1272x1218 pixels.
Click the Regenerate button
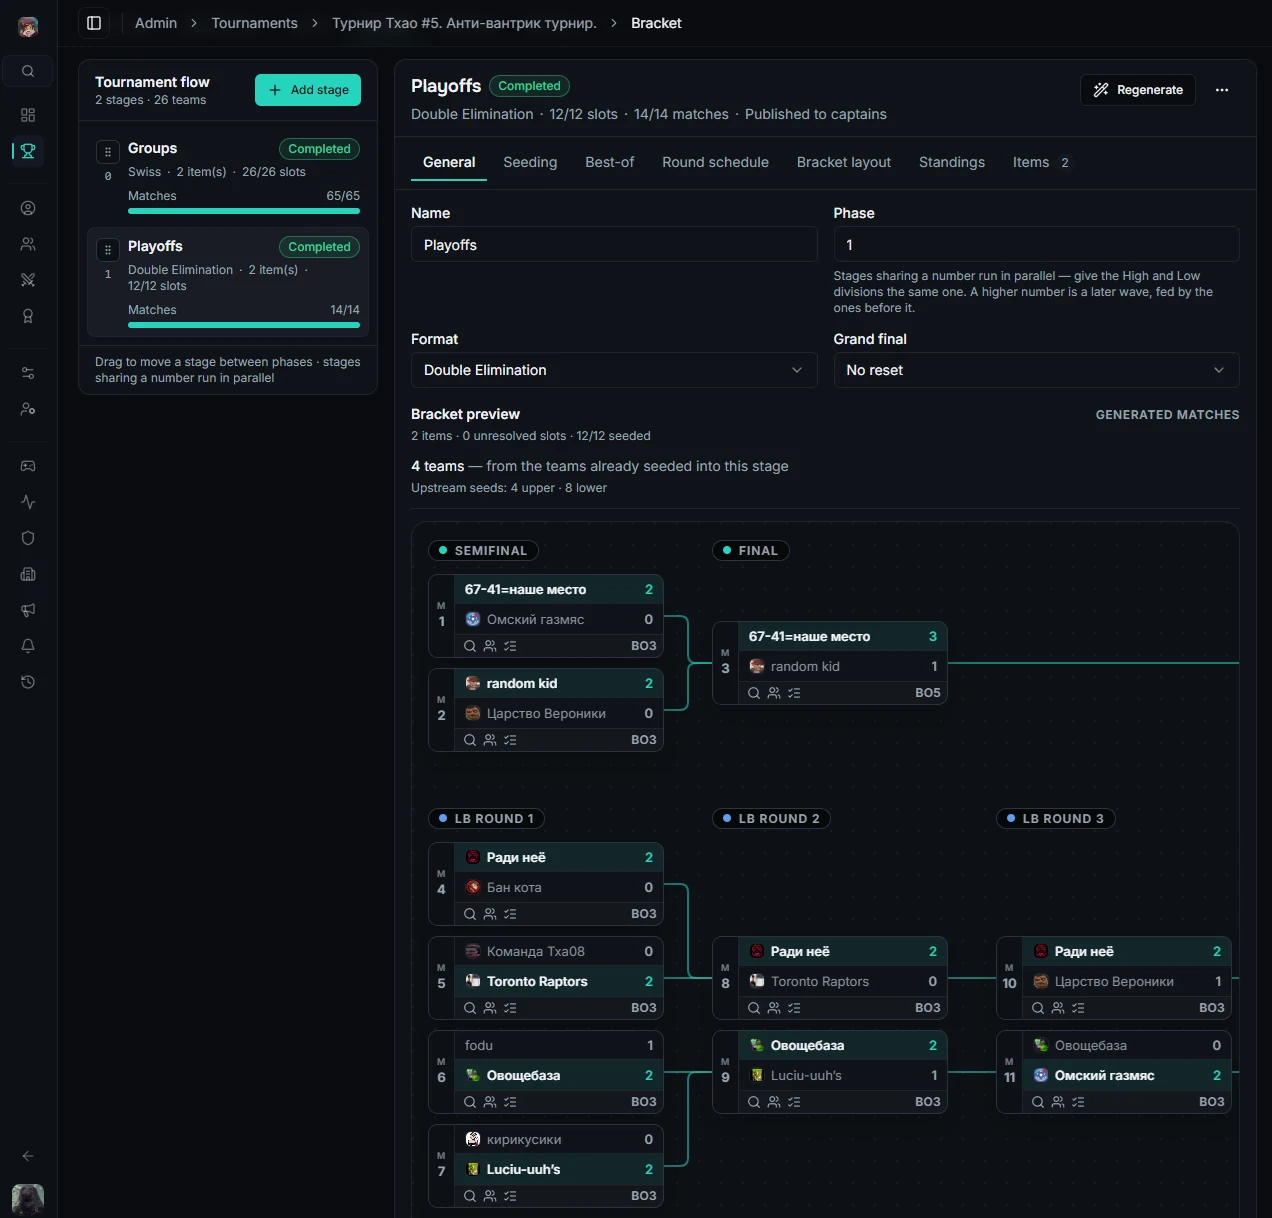1138,90
